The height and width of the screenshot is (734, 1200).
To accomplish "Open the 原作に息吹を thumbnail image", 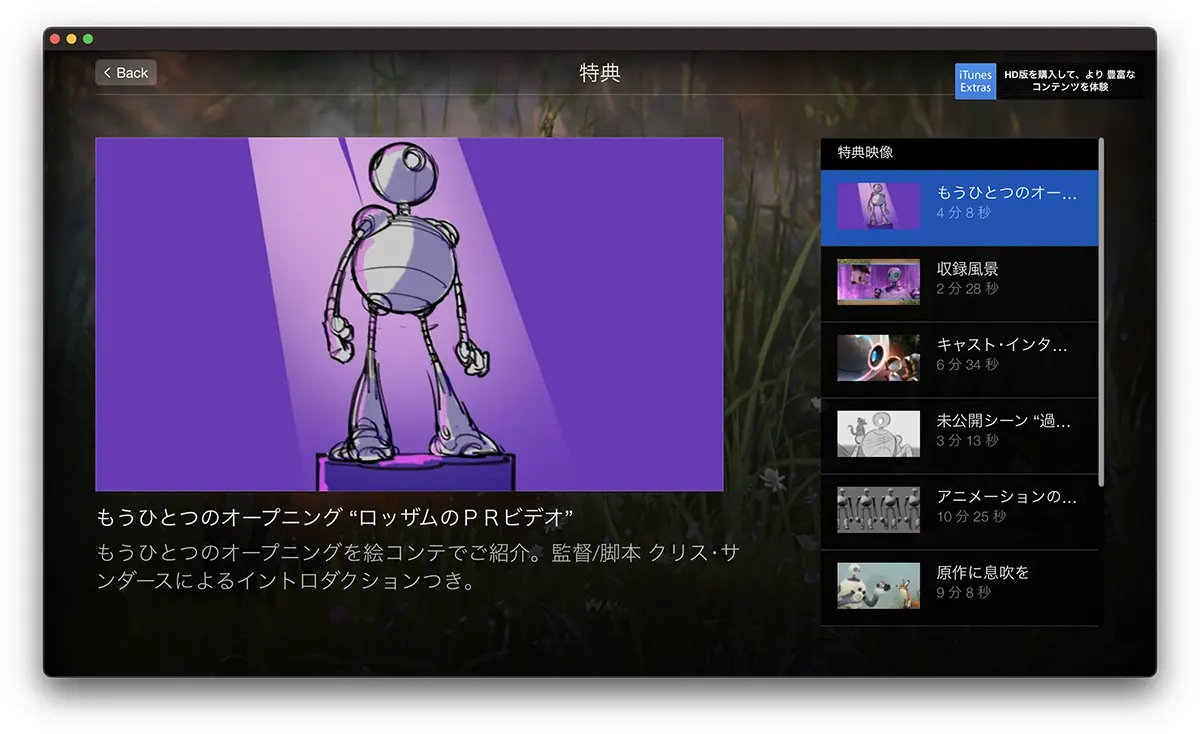I will pos(878,586).
